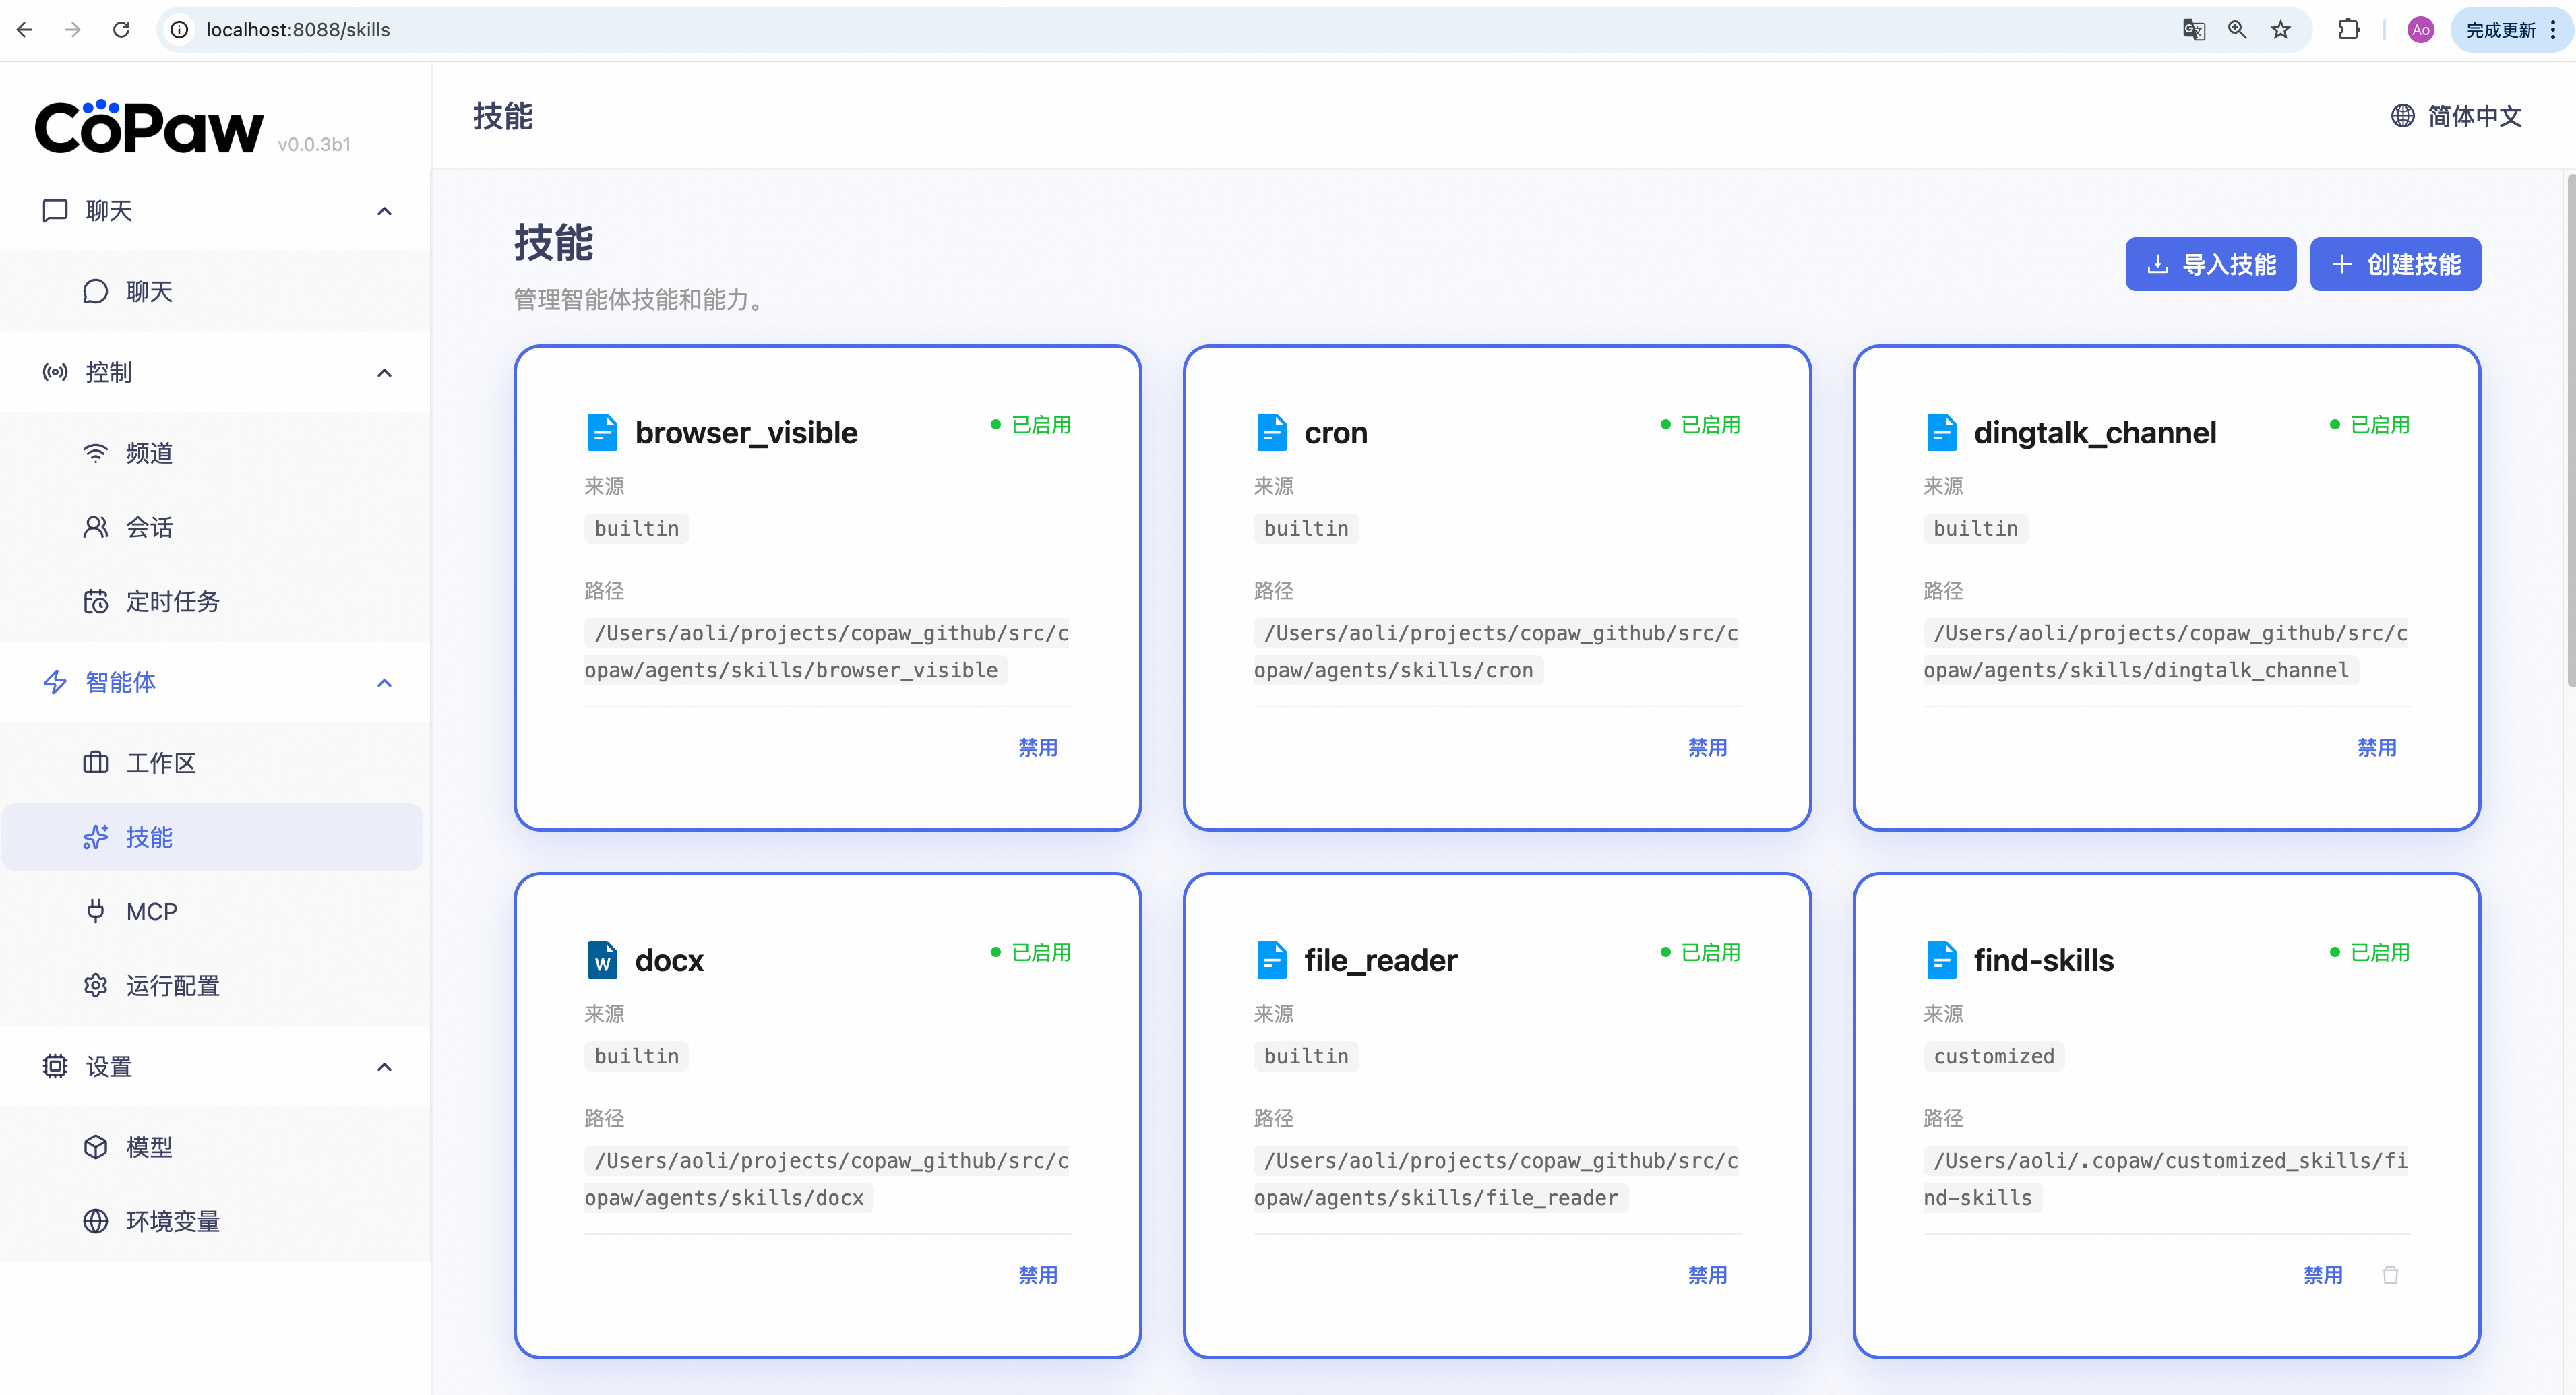The image size is (2576, 1395).
Task: Click the docx Word file icon
Action: click(602, 960)
